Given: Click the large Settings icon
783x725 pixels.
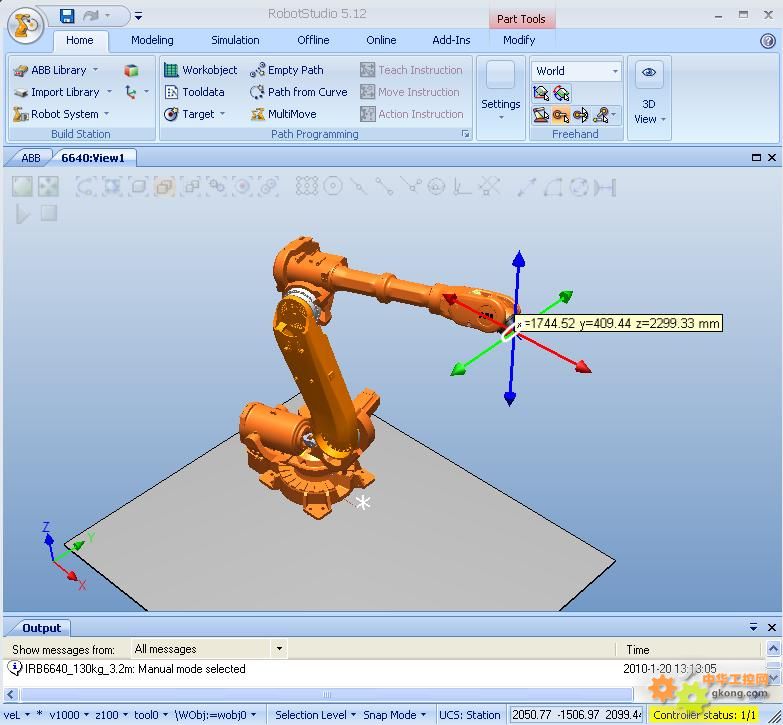Looking at the screenshot, I should tap(500, 75).
